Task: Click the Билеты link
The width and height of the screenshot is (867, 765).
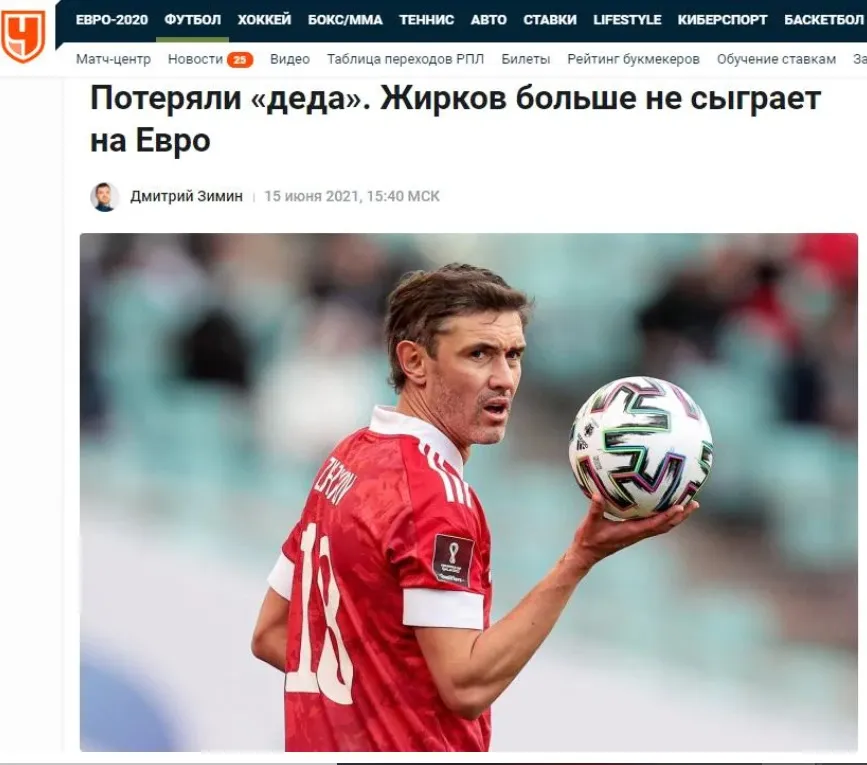Action: coord(525,59)
